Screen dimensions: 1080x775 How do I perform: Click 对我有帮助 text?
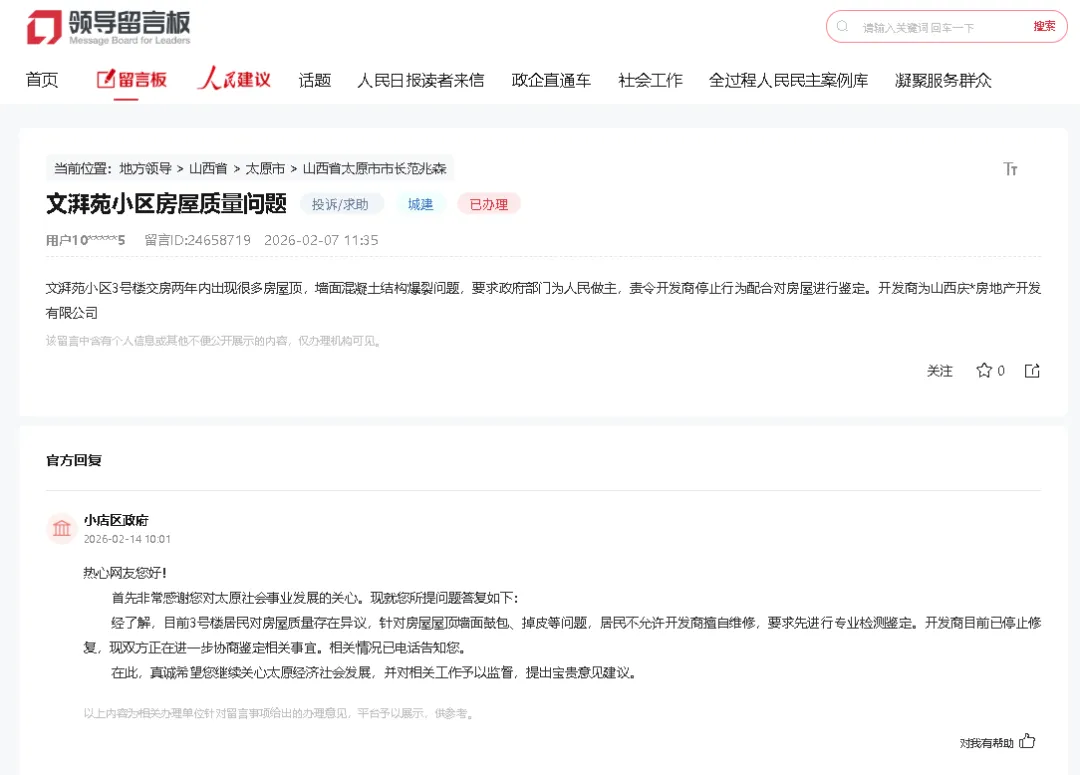pyautogui.click(x=986, y=743)
